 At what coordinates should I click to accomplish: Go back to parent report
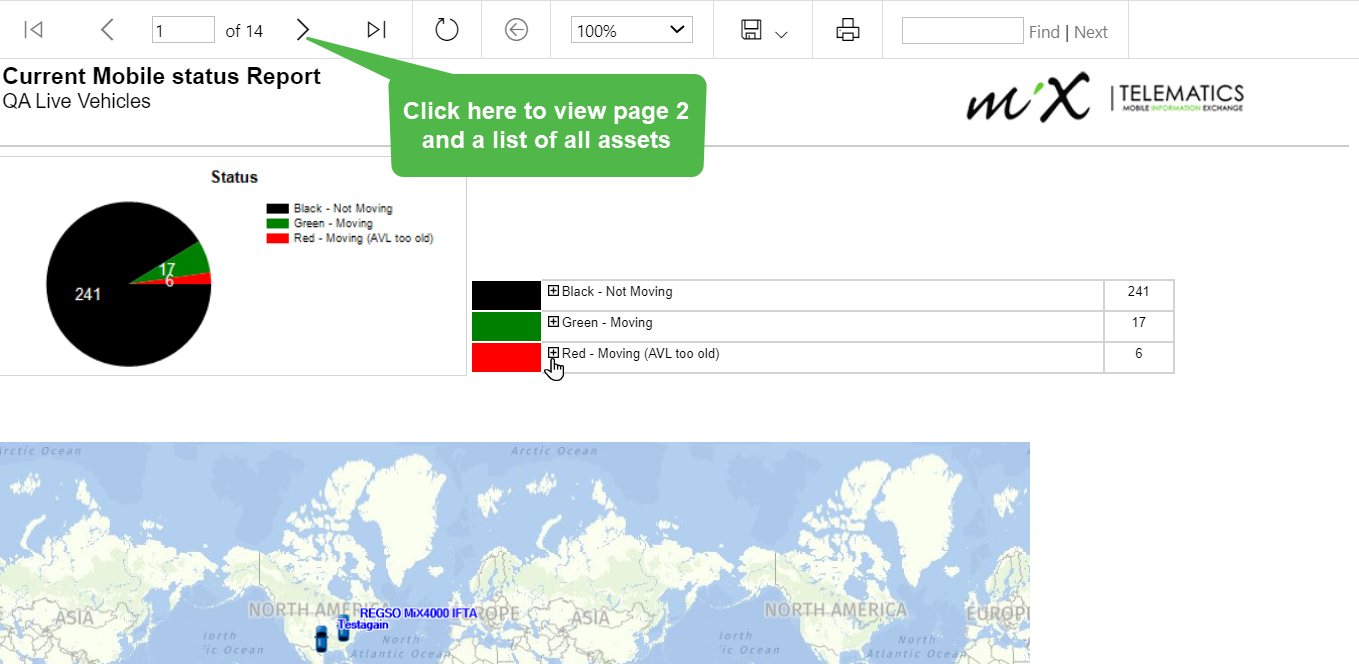click(516, 30)
